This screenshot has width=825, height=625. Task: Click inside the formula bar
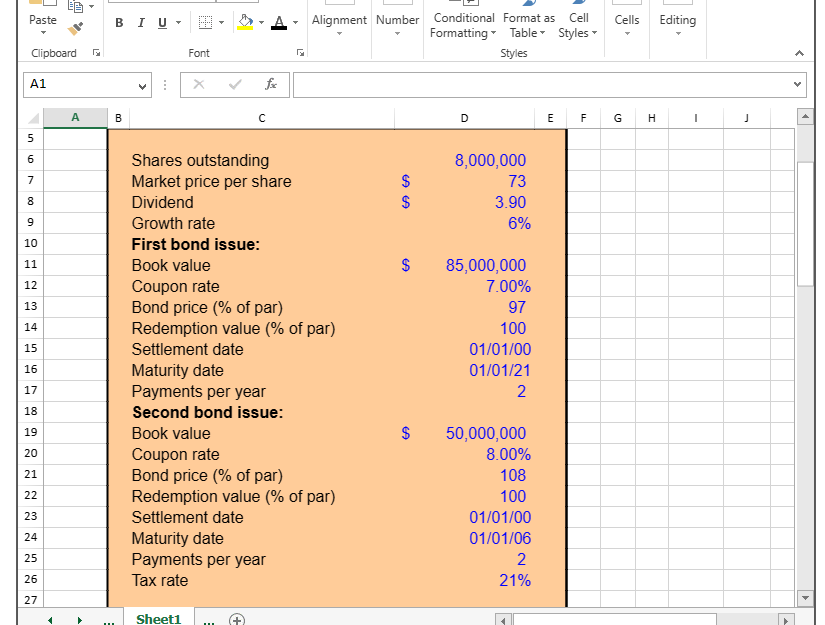(500, 85)
